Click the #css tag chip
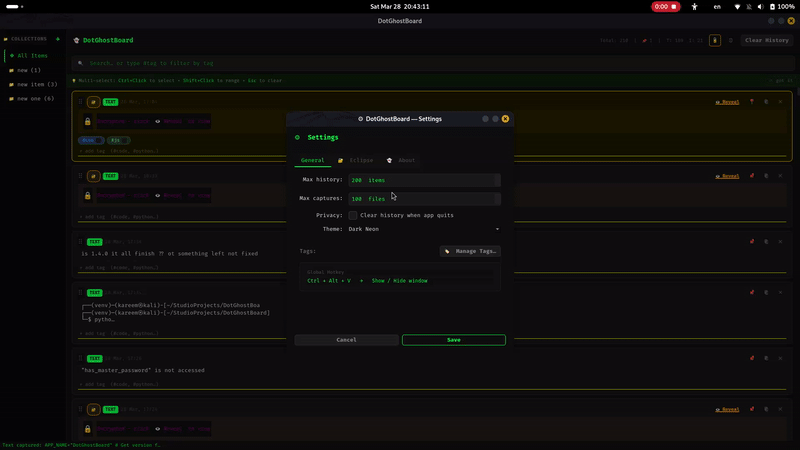This screenshot has width=800, height=450. pyautogui.click(x=91, y=140)
